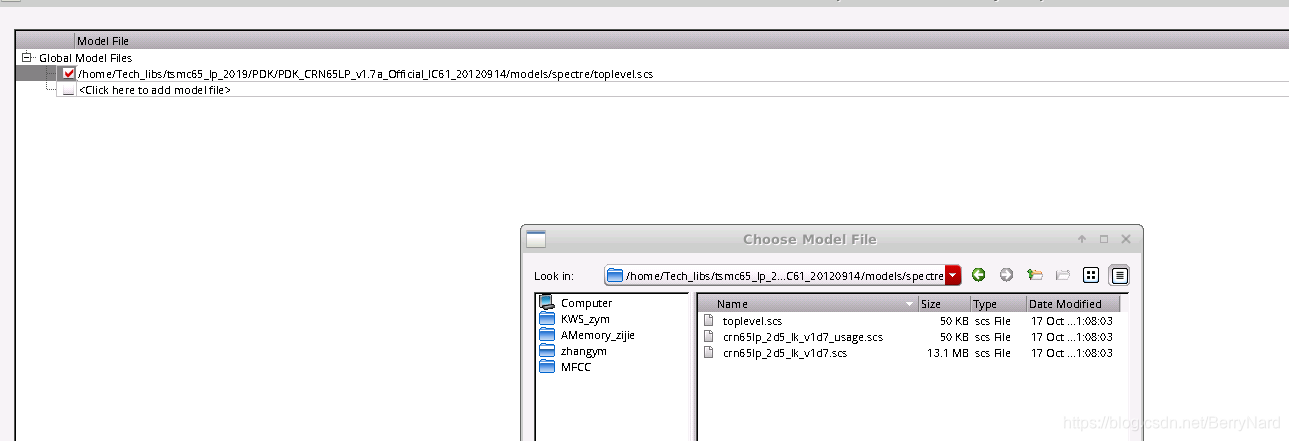1289x441 pixels.
Task: Go to parent directory using folder-up icon
Action: pos(1035,275)
